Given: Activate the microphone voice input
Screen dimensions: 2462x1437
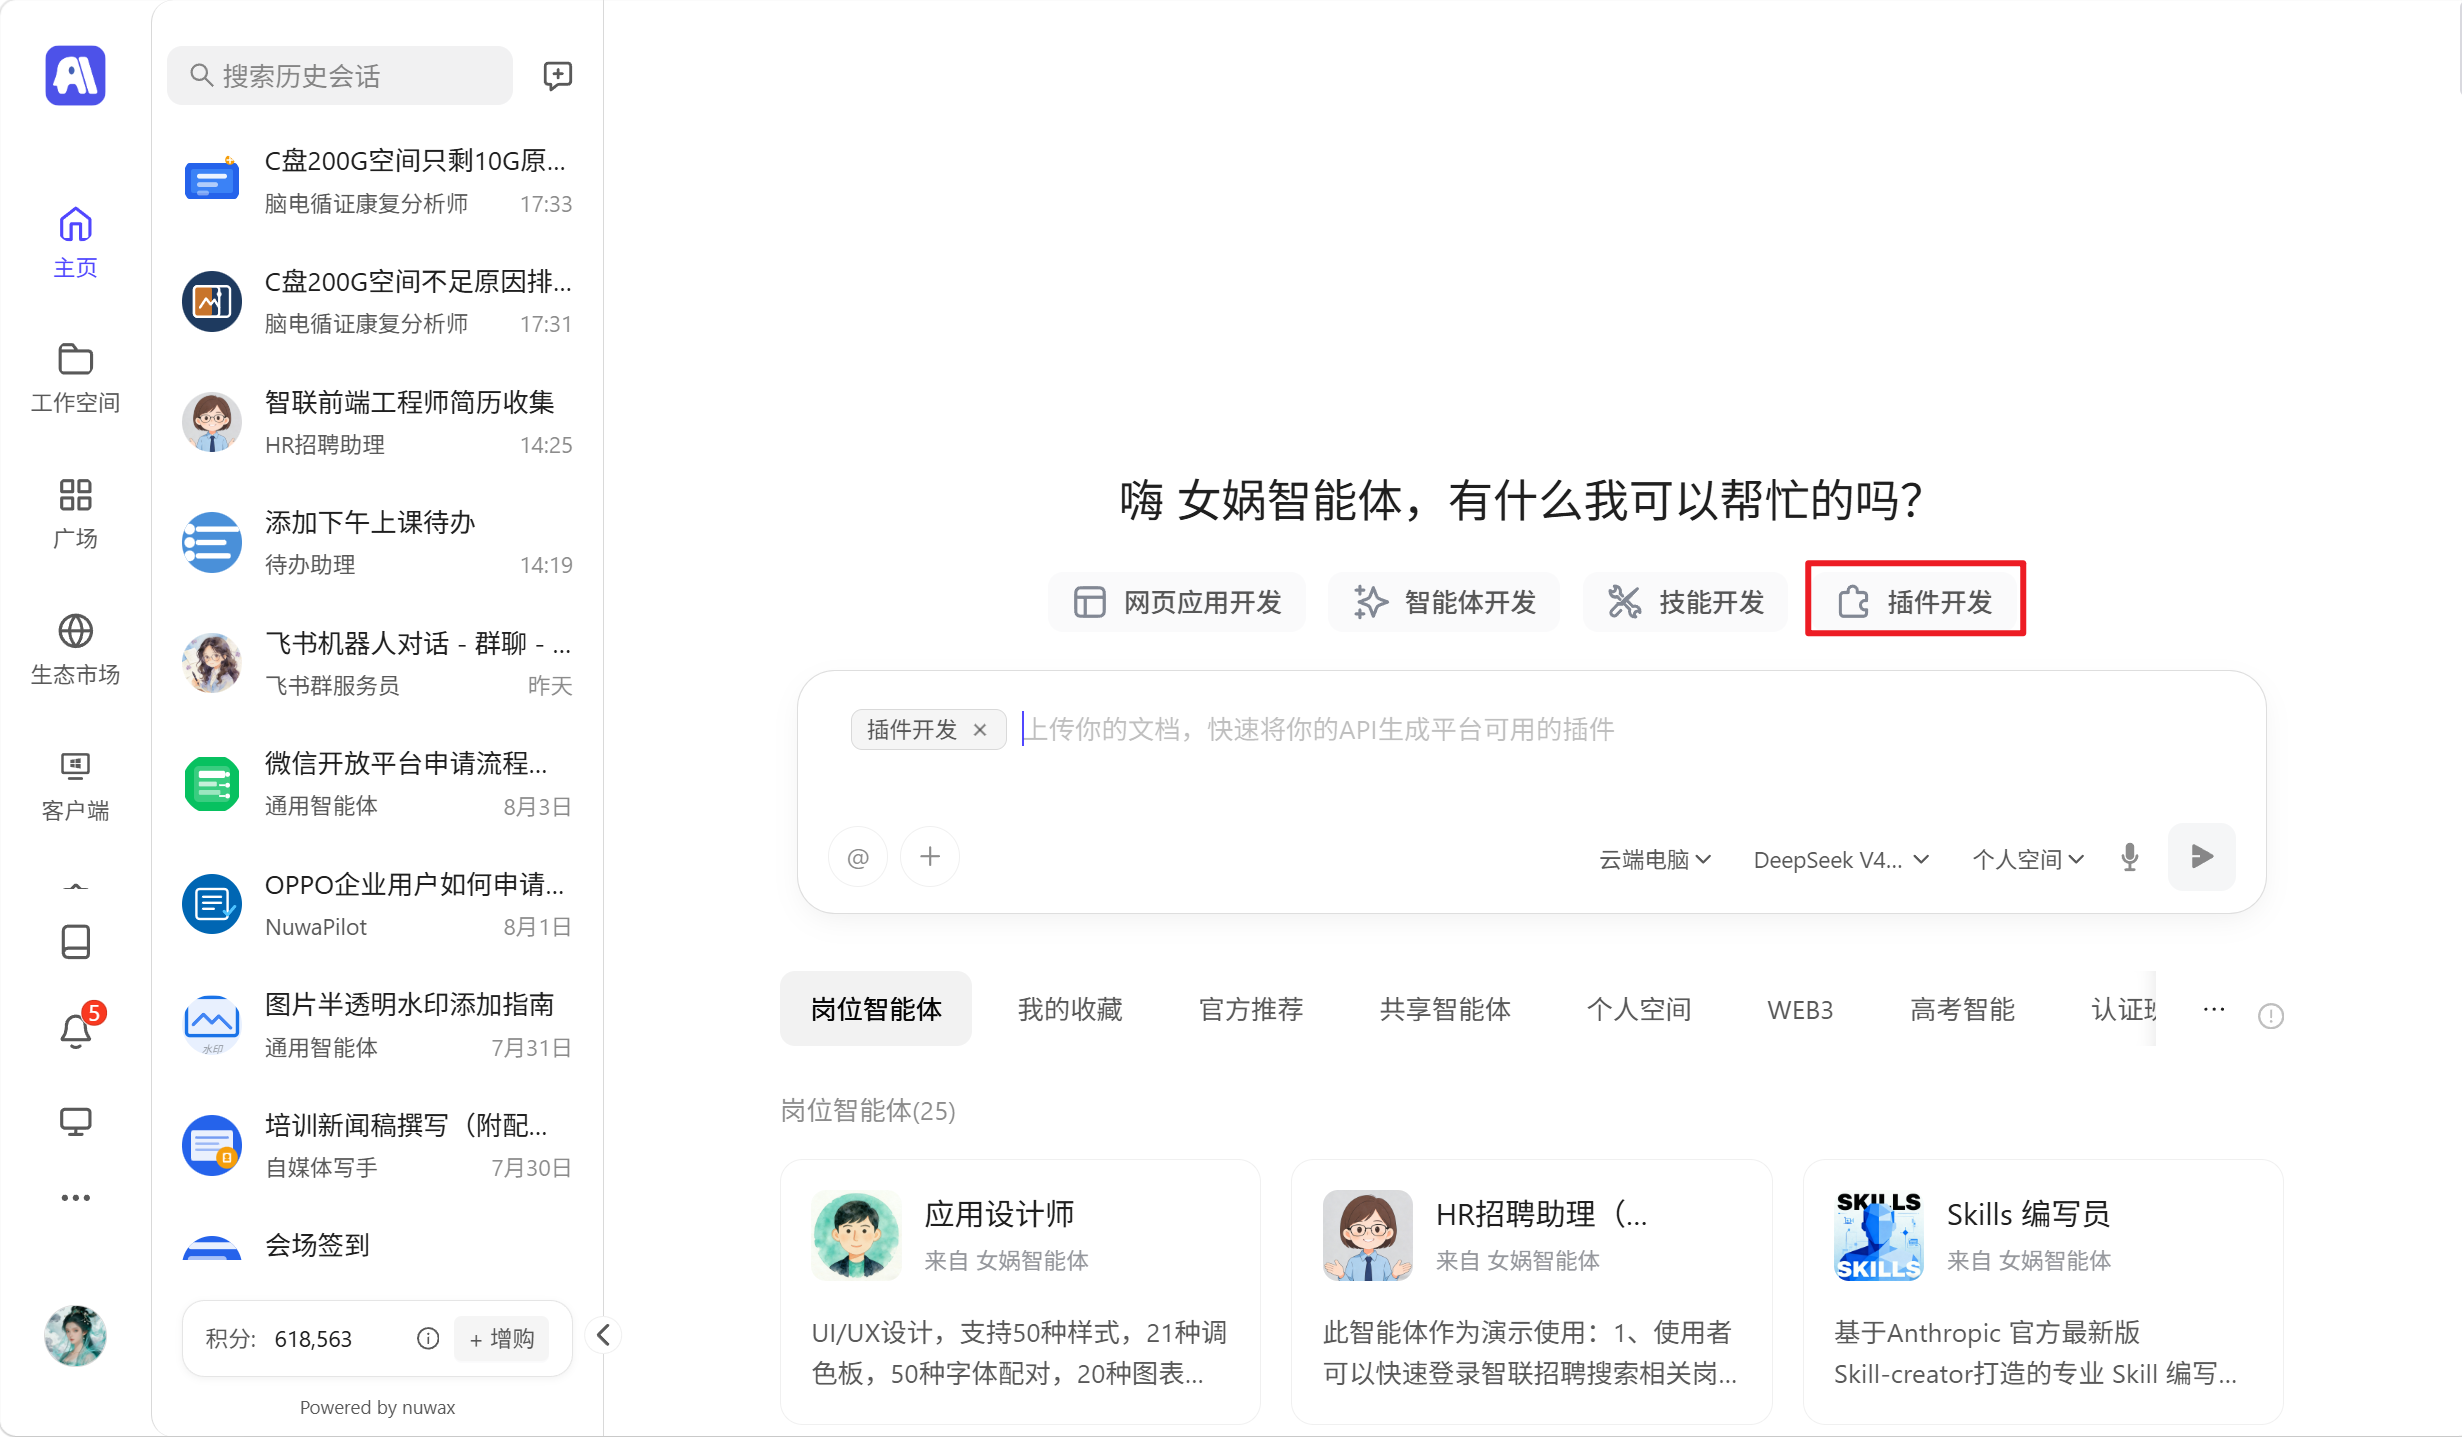Looking at the screenshot, I should pos(2129,857).
